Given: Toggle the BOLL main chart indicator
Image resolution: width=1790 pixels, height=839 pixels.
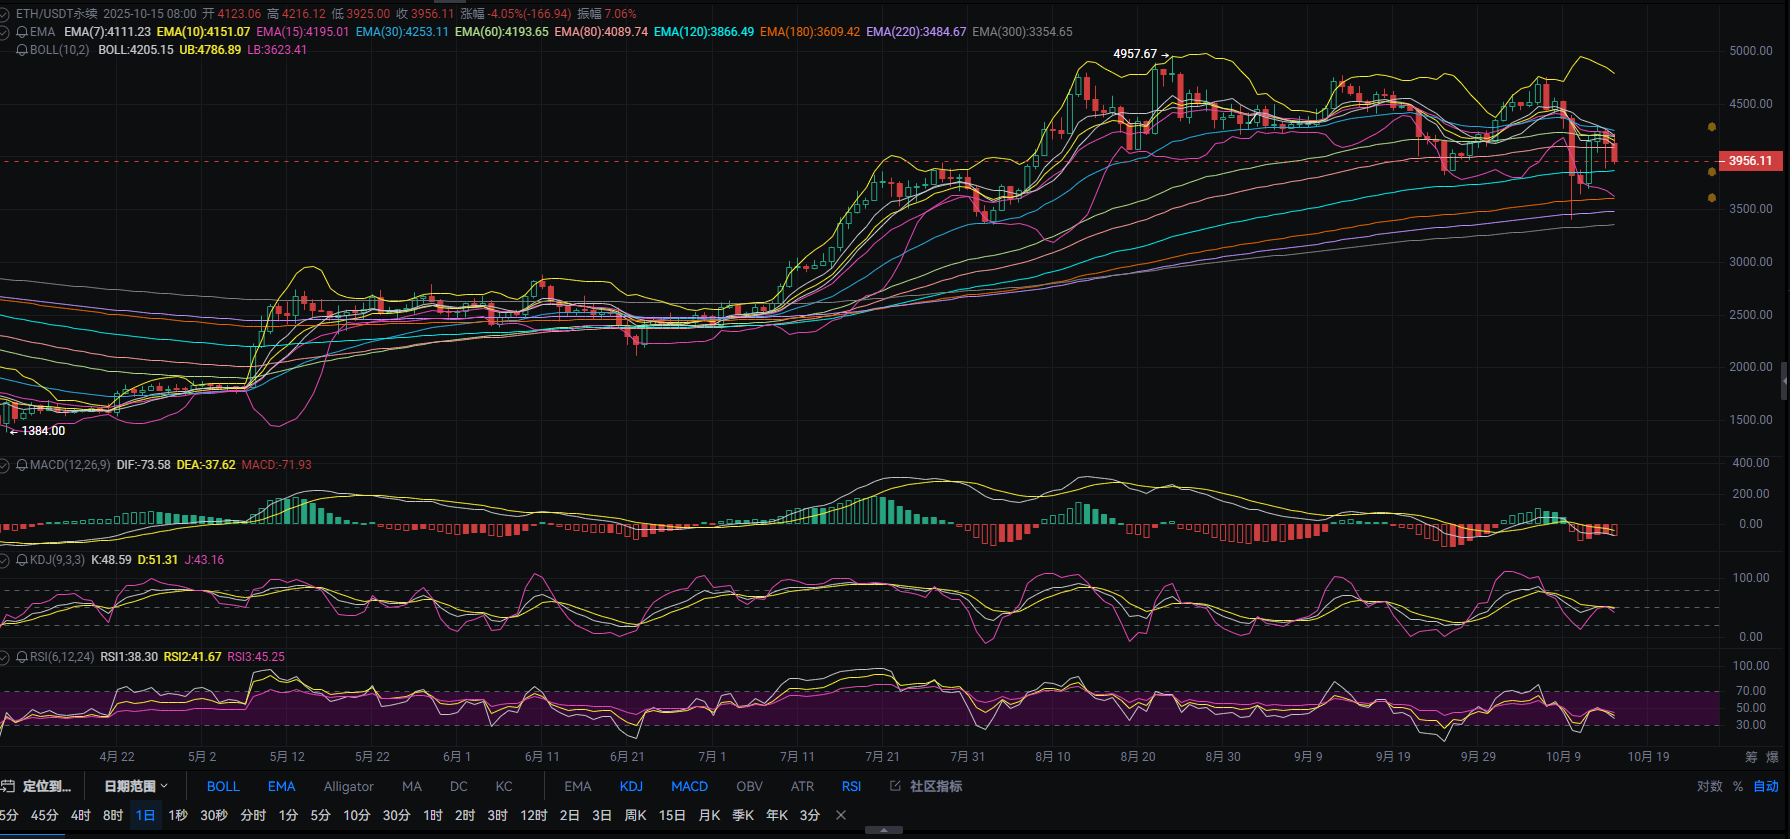Looking at the screenshot, I should tap(223, 786).
